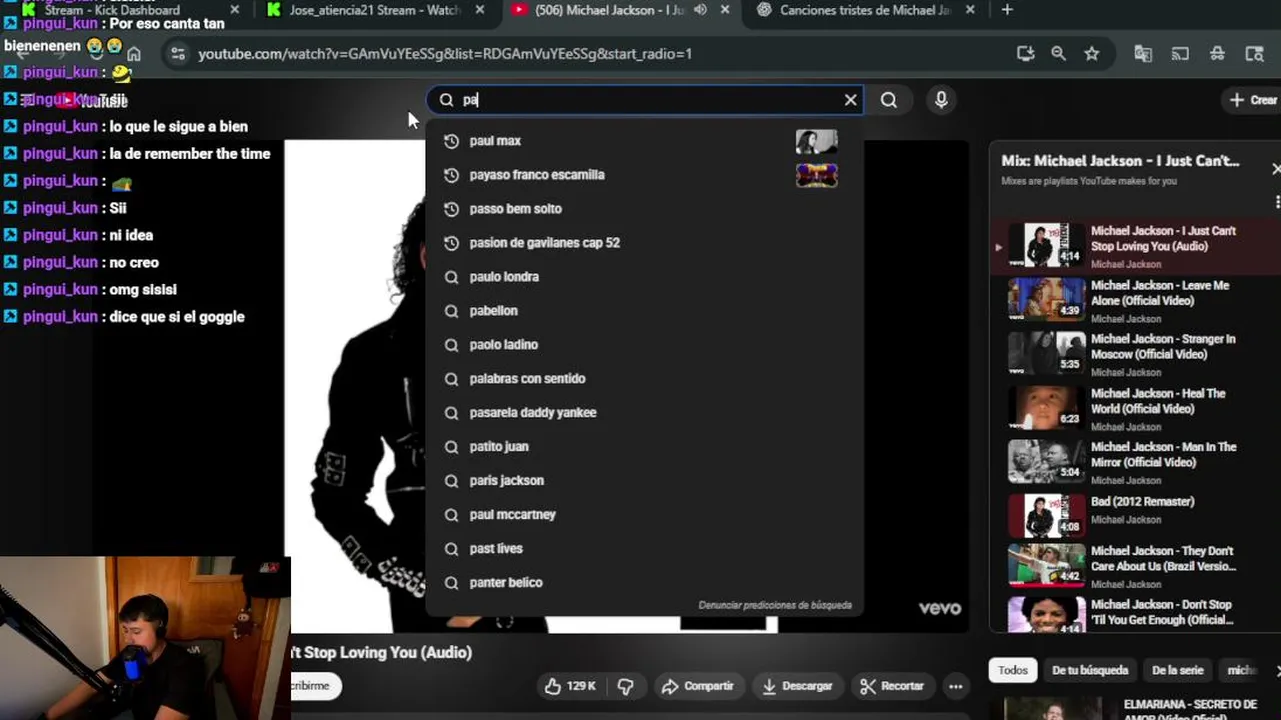
Task: Select the "Todos" filter chip
Action: [x=1012, y=671]
